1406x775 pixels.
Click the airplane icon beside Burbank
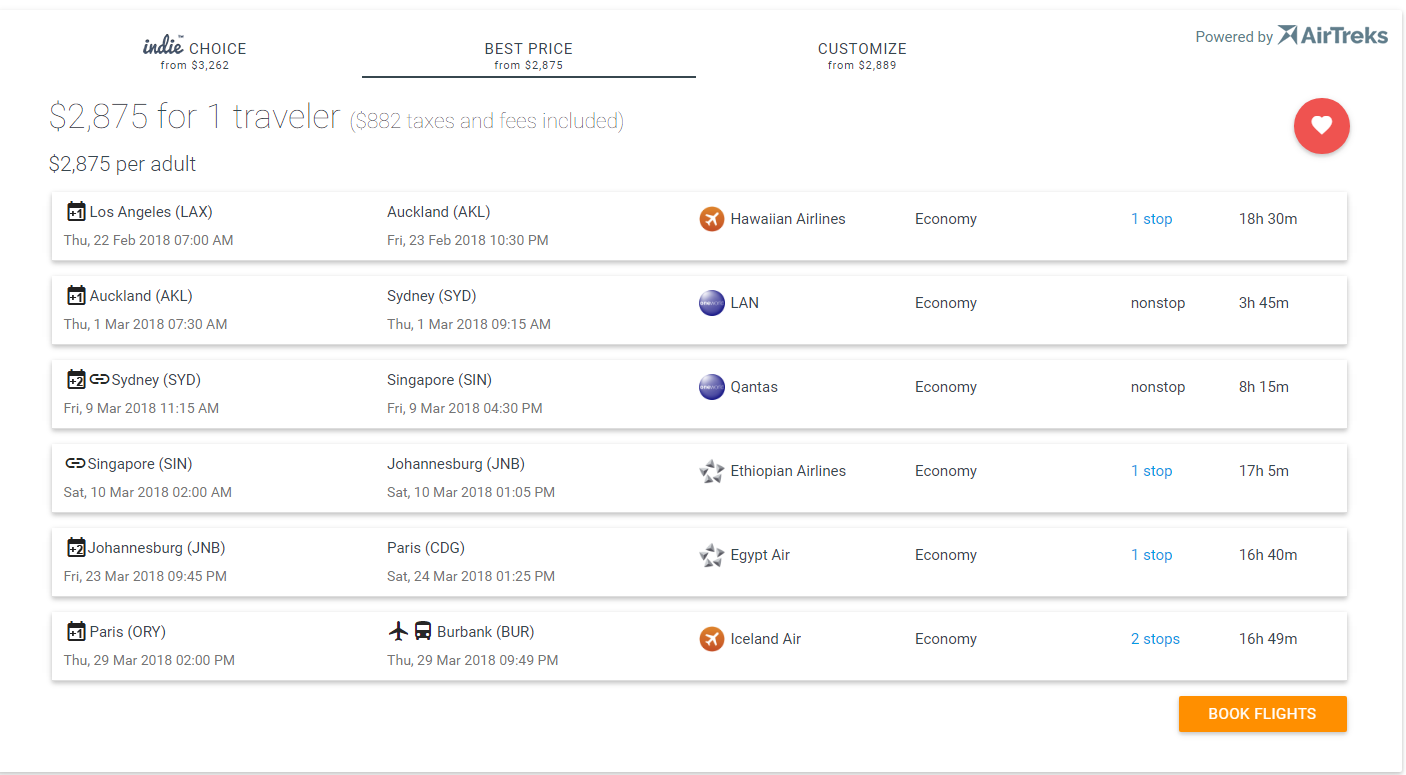398,632
